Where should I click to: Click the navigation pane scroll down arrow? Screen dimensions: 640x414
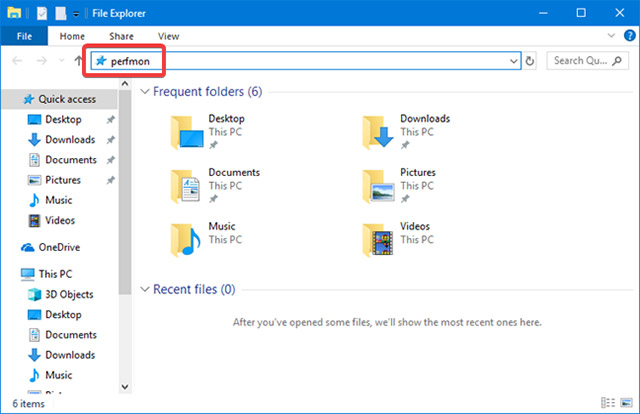(125, 387)
